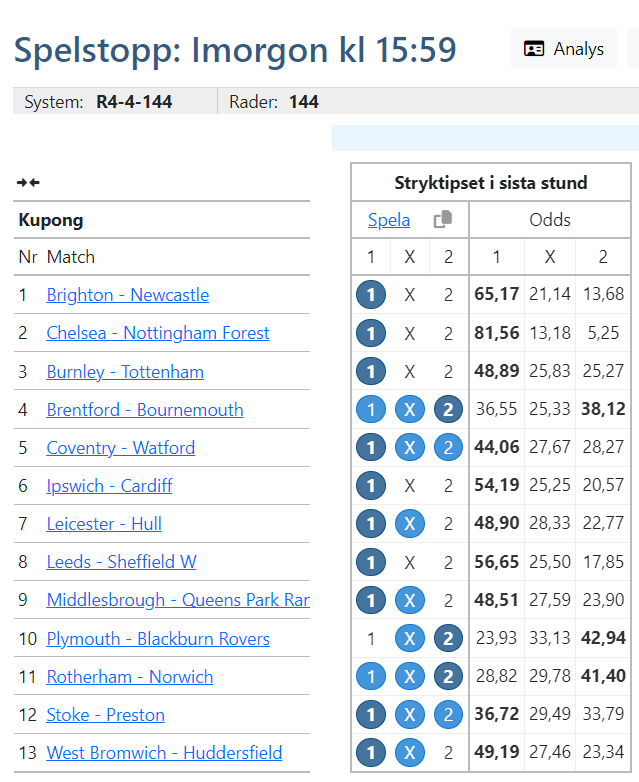Deselect sign 1 for Rotherham - Norwich

pos(371,677)
